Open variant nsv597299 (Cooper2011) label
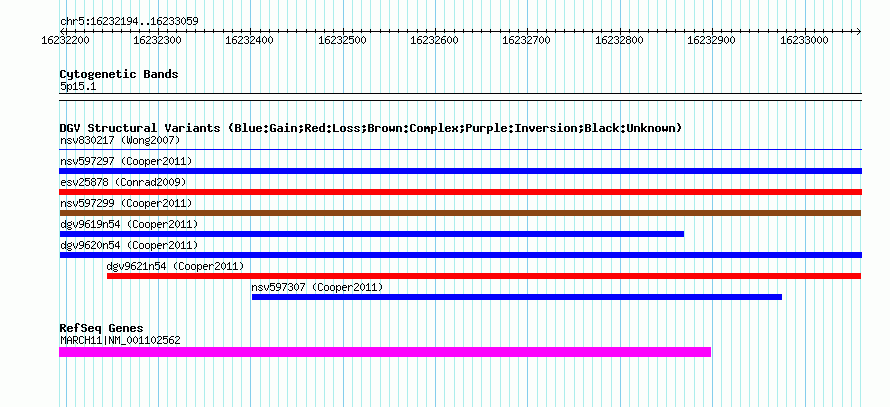The width and height of the screenshot is (890, 407). pos(126,203)
